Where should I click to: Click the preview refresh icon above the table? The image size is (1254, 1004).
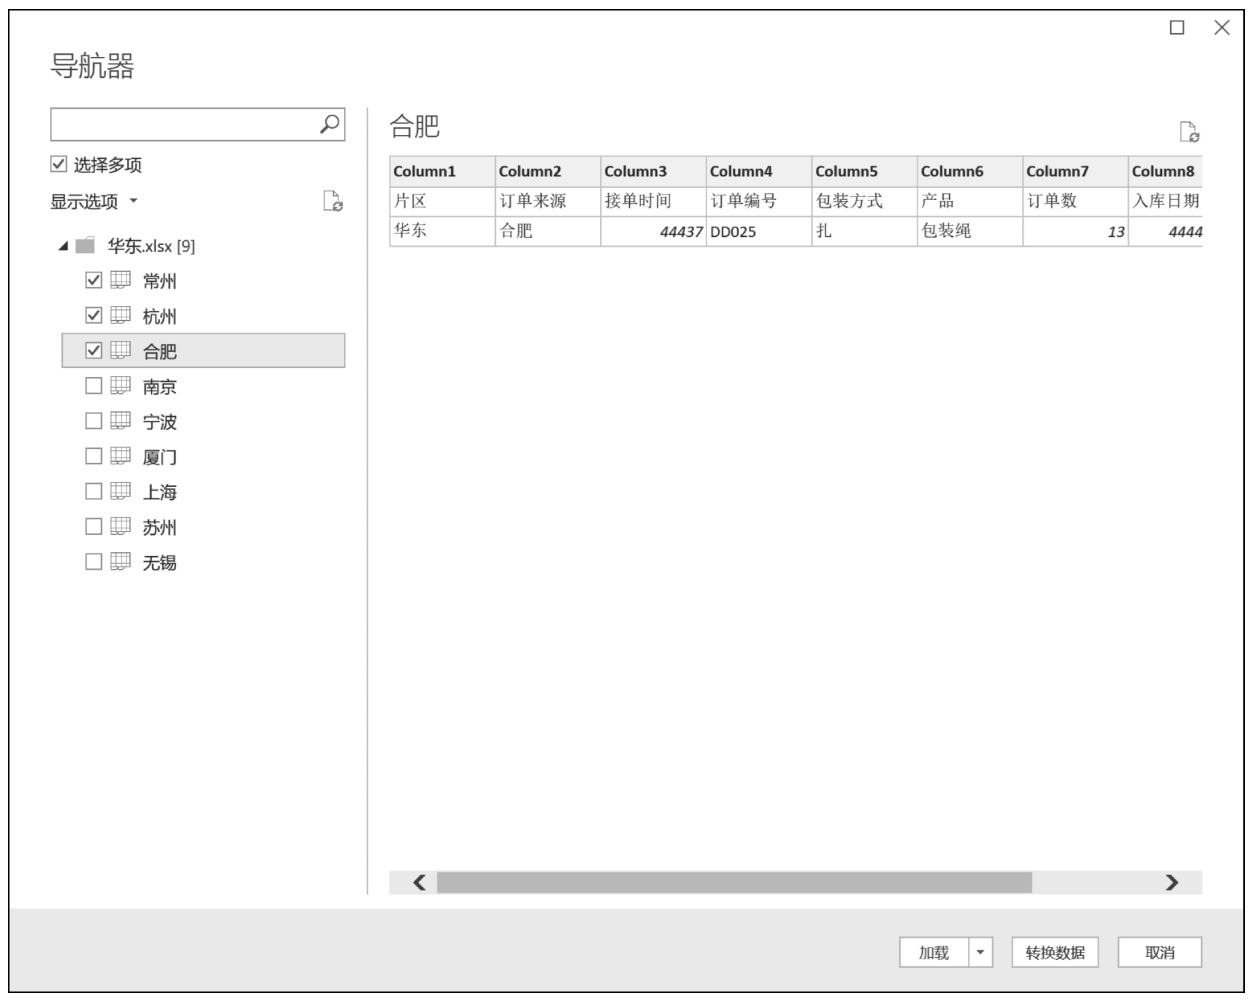pos(1189,132)
